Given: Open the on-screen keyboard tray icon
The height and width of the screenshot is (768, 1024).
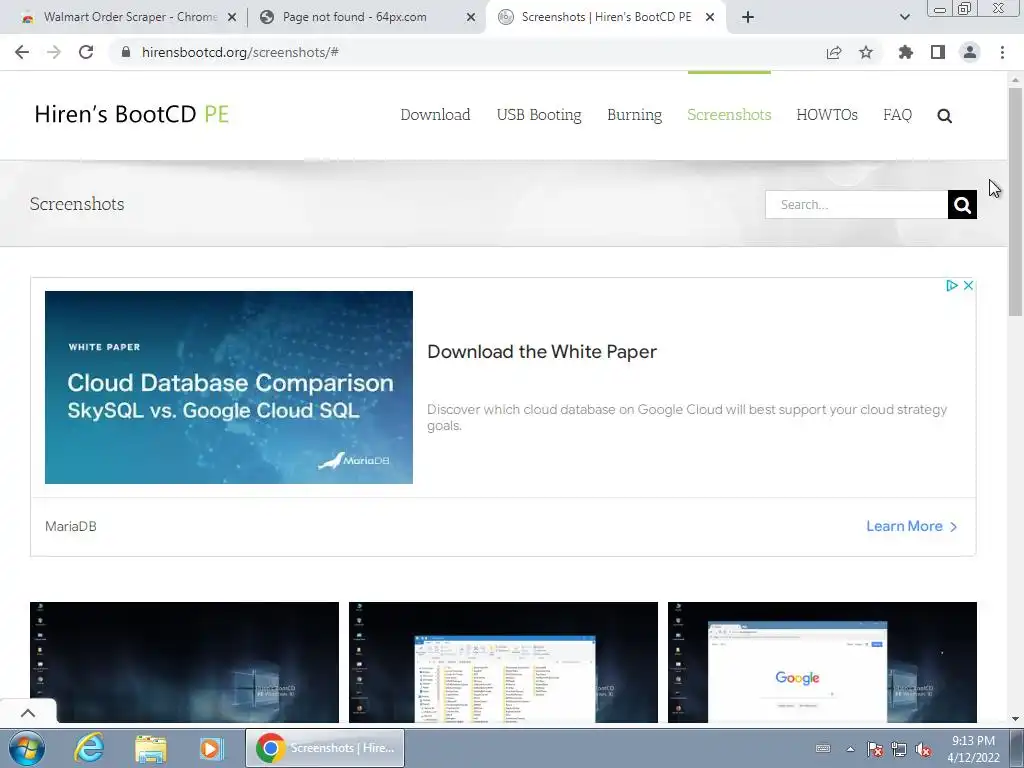Looking at the screenshot, I should pos(823,748).
